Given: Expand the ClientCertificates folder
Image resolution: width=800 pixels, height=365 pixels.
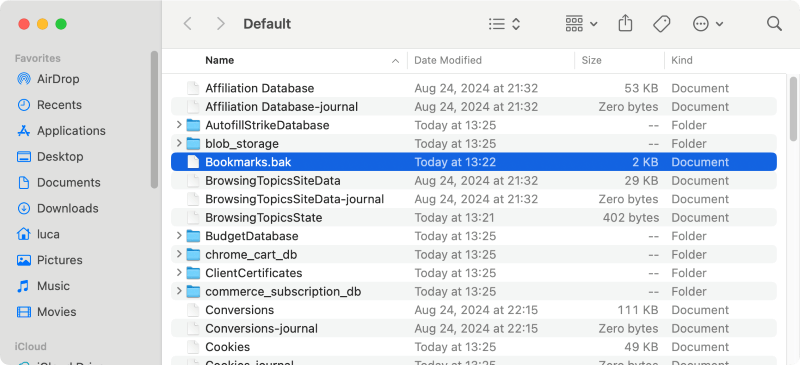Looking at the screenshot, I should [179, 272].
